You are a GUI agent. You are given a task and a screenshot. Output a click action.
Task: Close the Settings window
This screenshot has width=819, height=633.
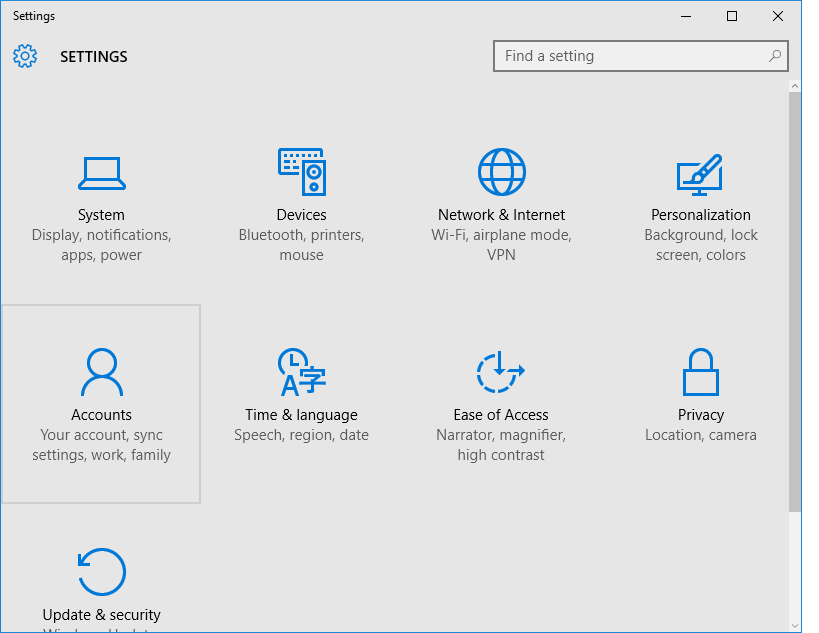[x=778, y=16]
